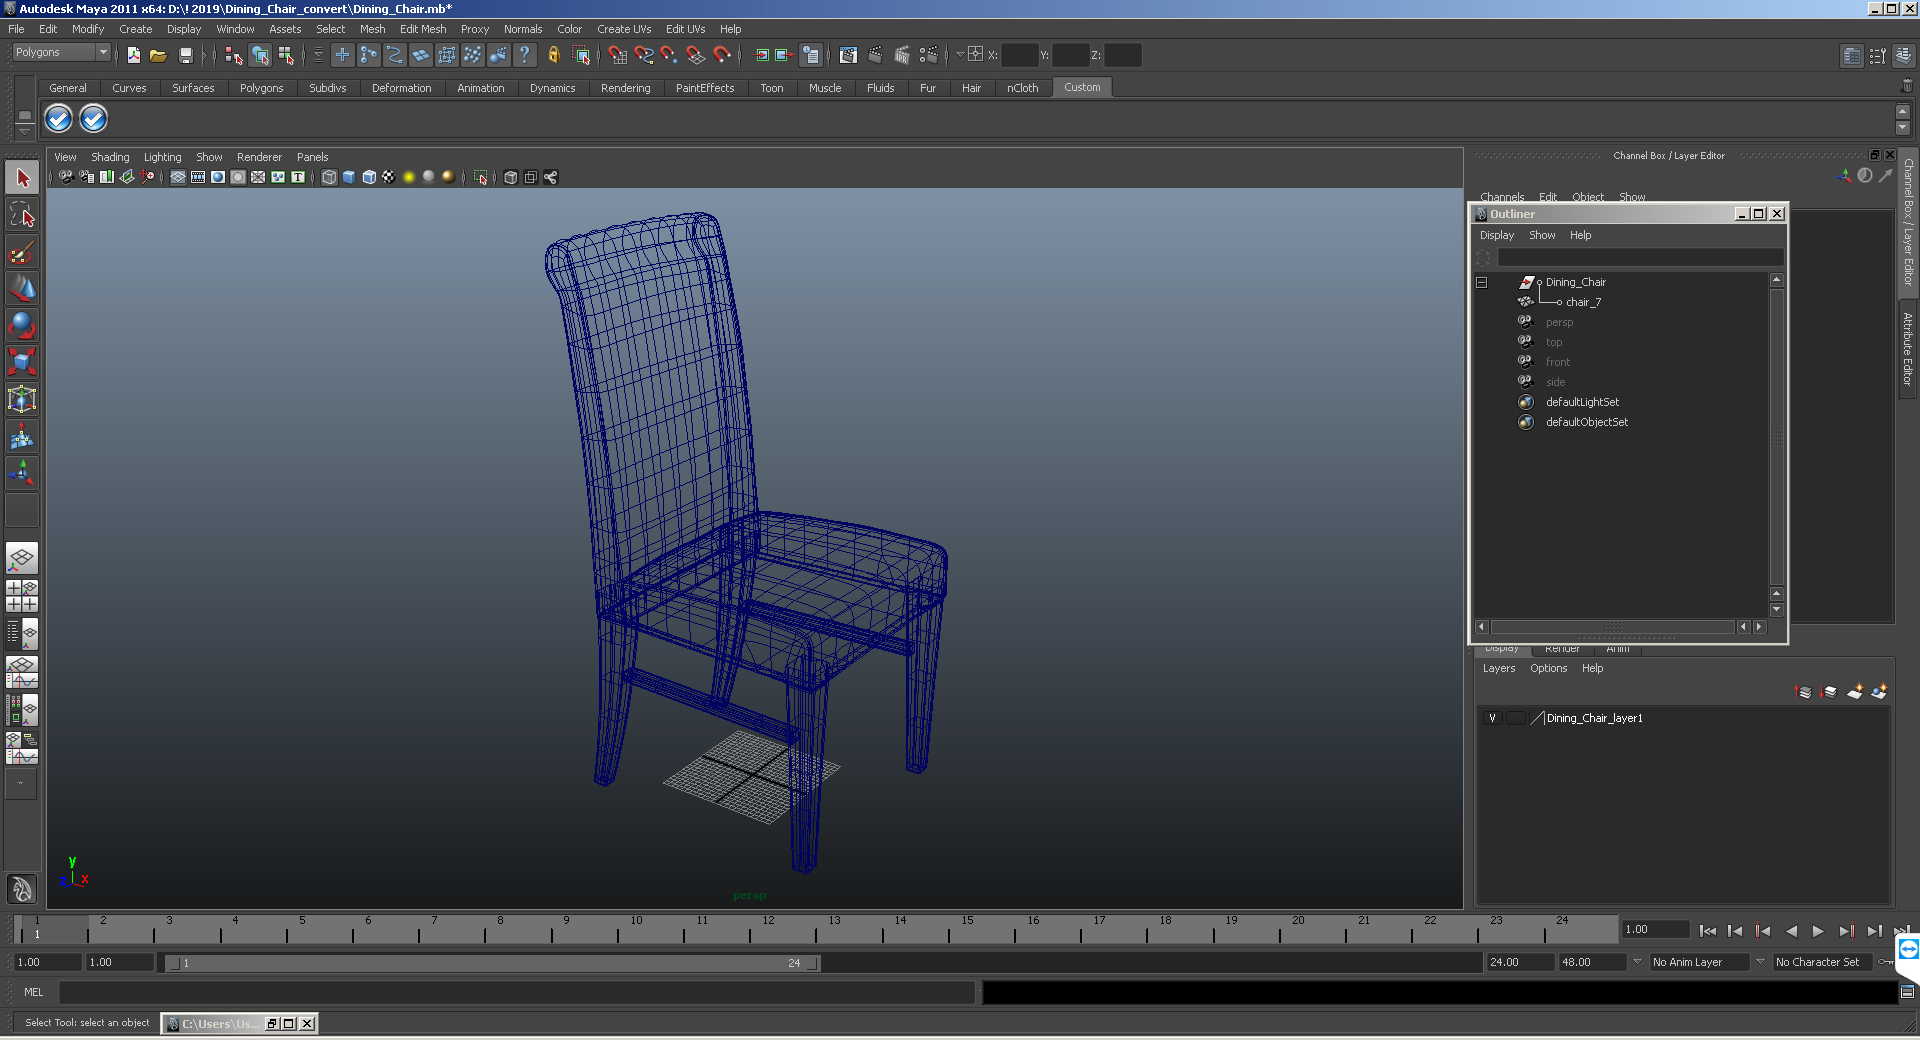Click the first checkmark shelf button
The width and height of the screenshot is (1920, 1040).
[59, 119]
